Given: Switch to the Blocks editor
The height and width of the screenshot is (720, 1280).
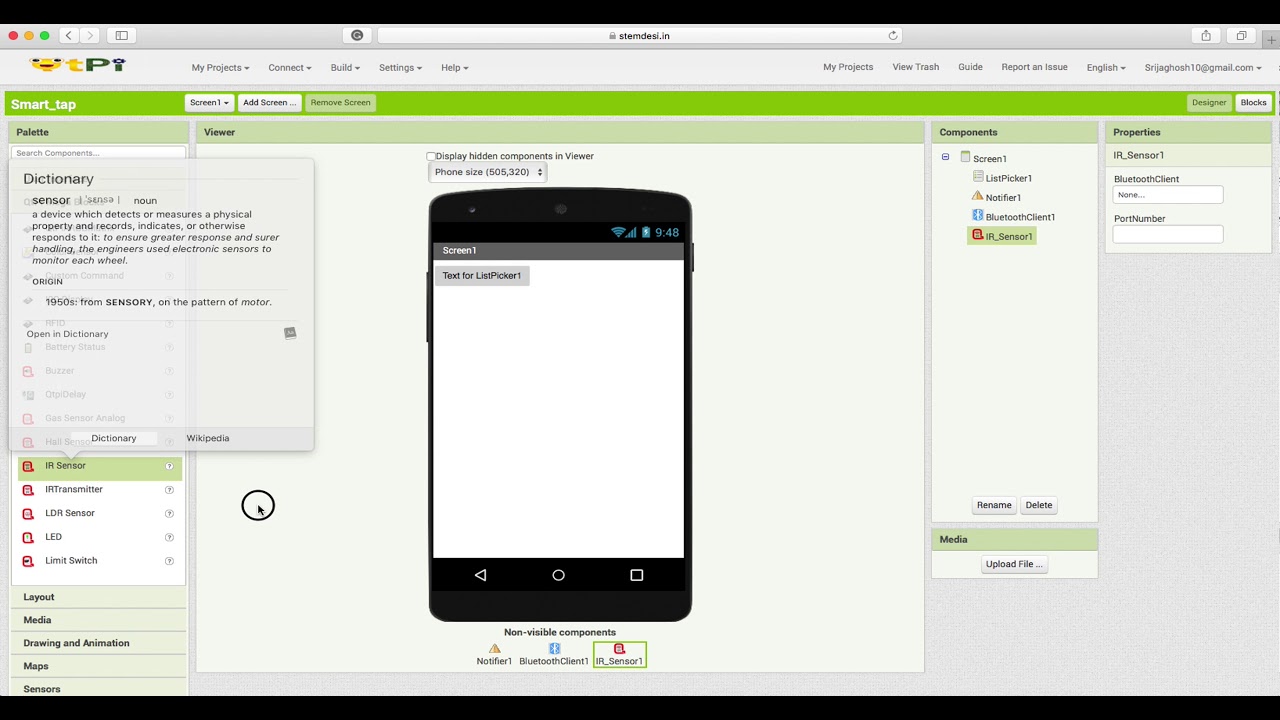Looking at the screenshot, I should 1253,102.
